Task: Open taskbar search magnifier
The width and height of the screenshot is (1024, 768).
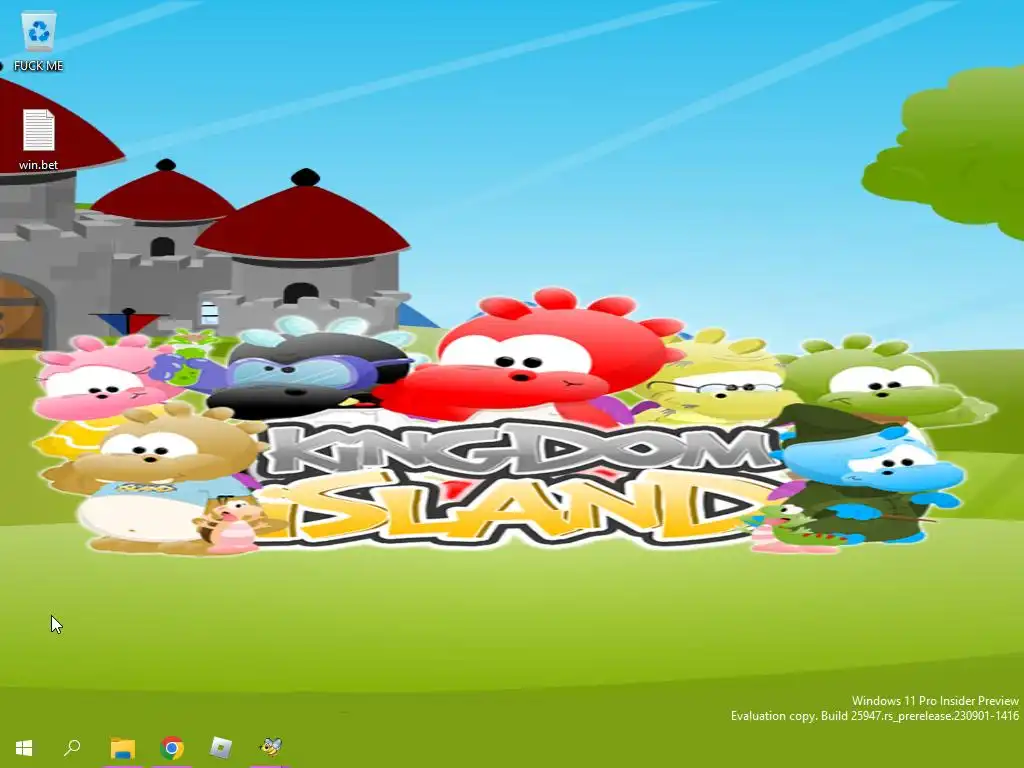Action: (x=72, y=747)
